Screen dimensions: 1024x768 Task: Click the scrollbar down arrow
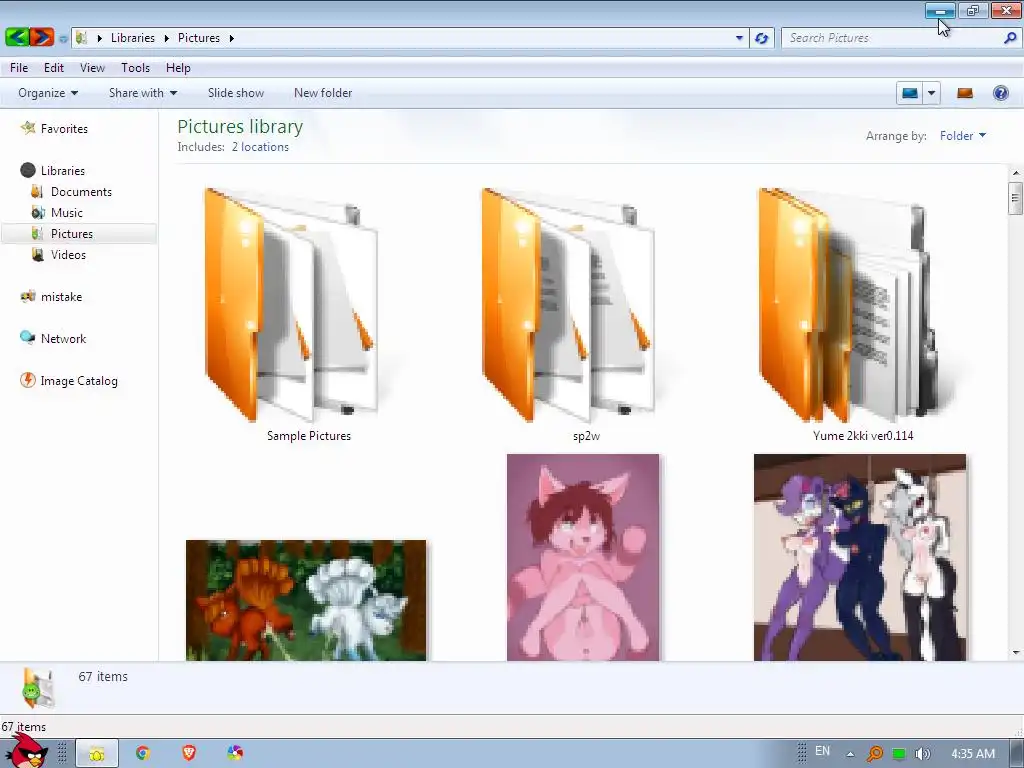point(1016,652)
